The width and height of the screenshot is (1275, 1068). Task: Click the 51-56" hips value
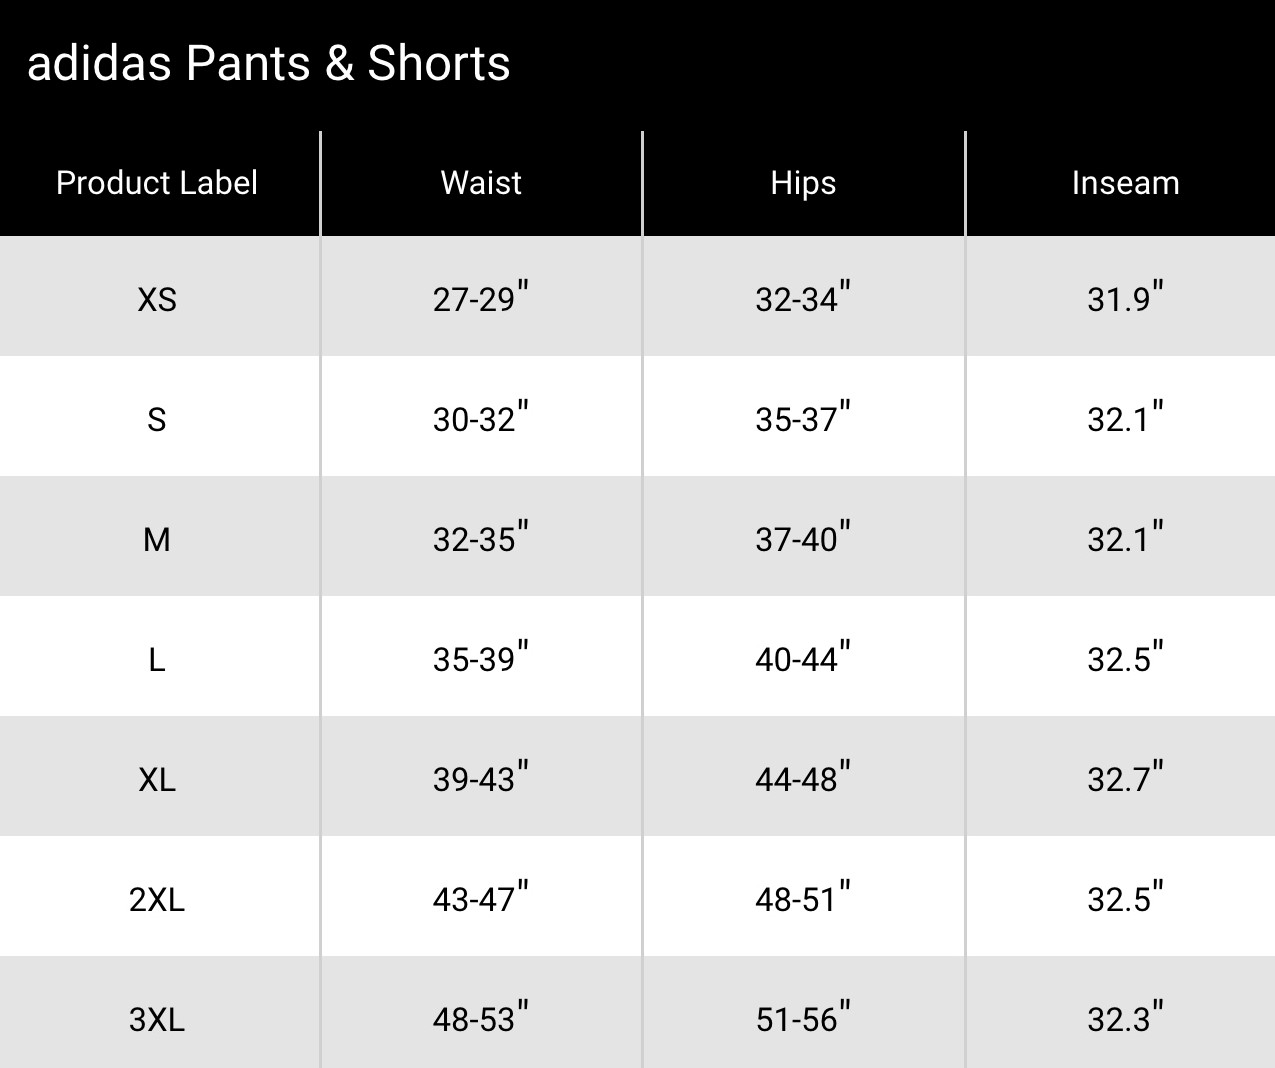click(x=803, y=1019)
